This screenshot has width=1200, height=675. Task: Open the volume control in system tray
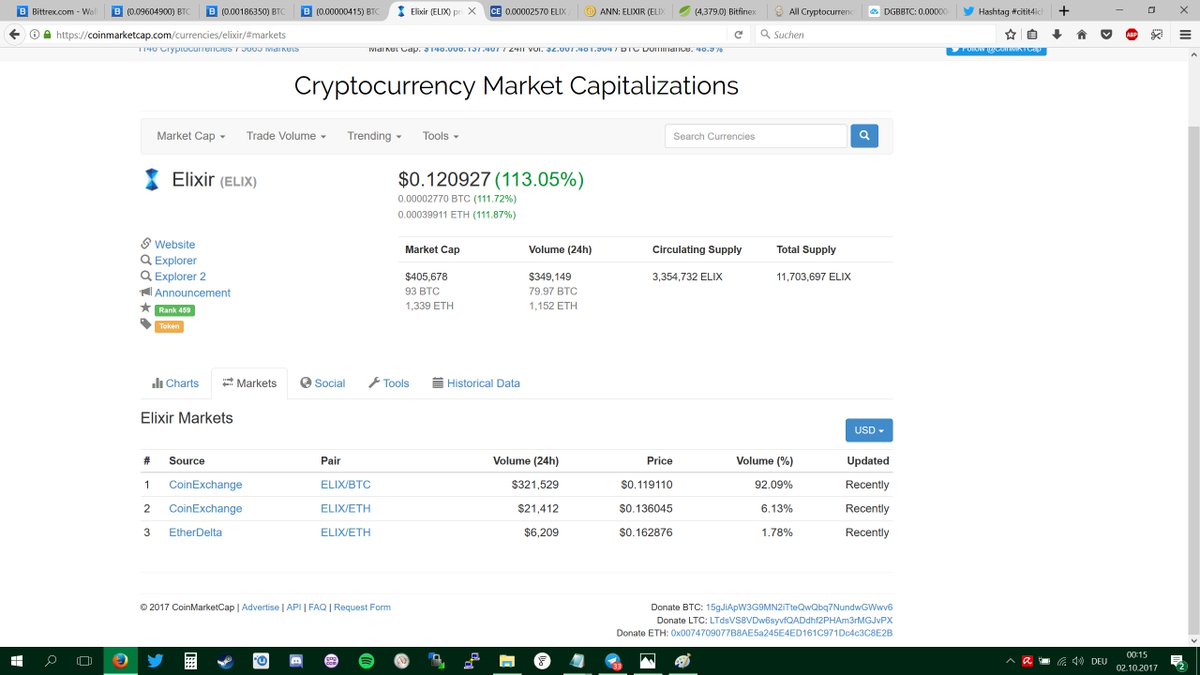(1076, 661)
